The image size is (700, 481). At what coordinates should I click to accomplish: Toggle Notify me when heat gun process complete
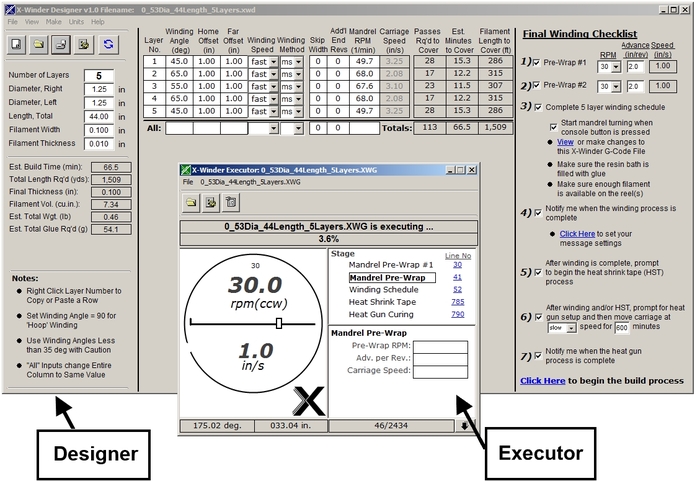point(538,356)
